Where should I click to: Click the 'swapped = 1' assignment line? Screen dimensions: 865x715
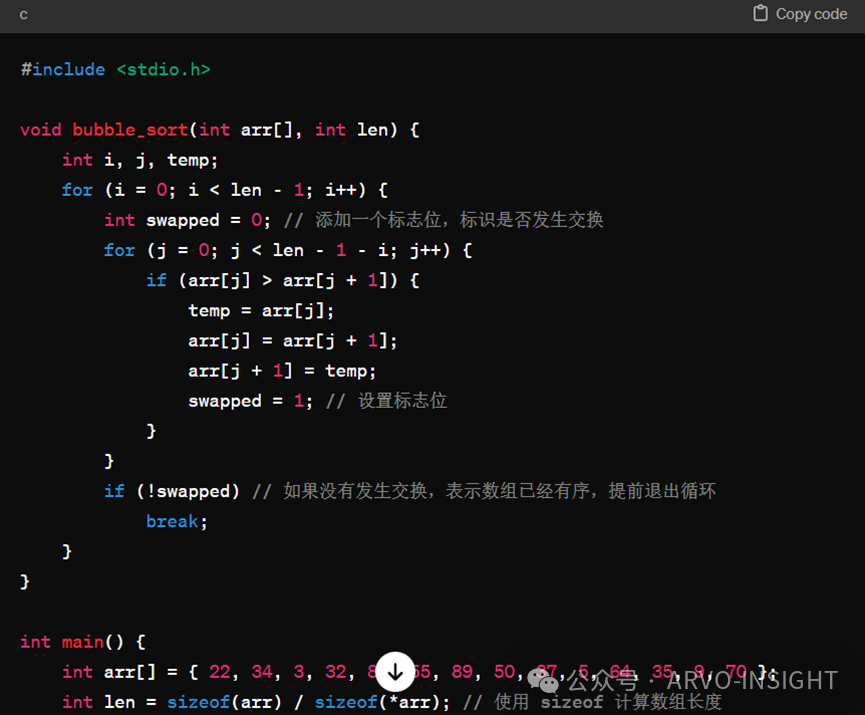[250, 401]
